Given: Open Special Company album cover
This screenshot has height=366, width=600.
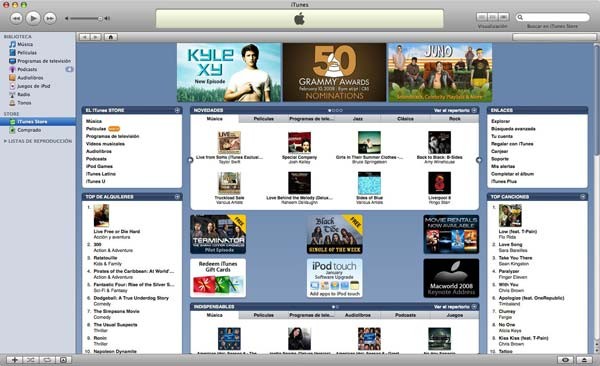Looking at the screenshot, I should [x=299, y=142].
